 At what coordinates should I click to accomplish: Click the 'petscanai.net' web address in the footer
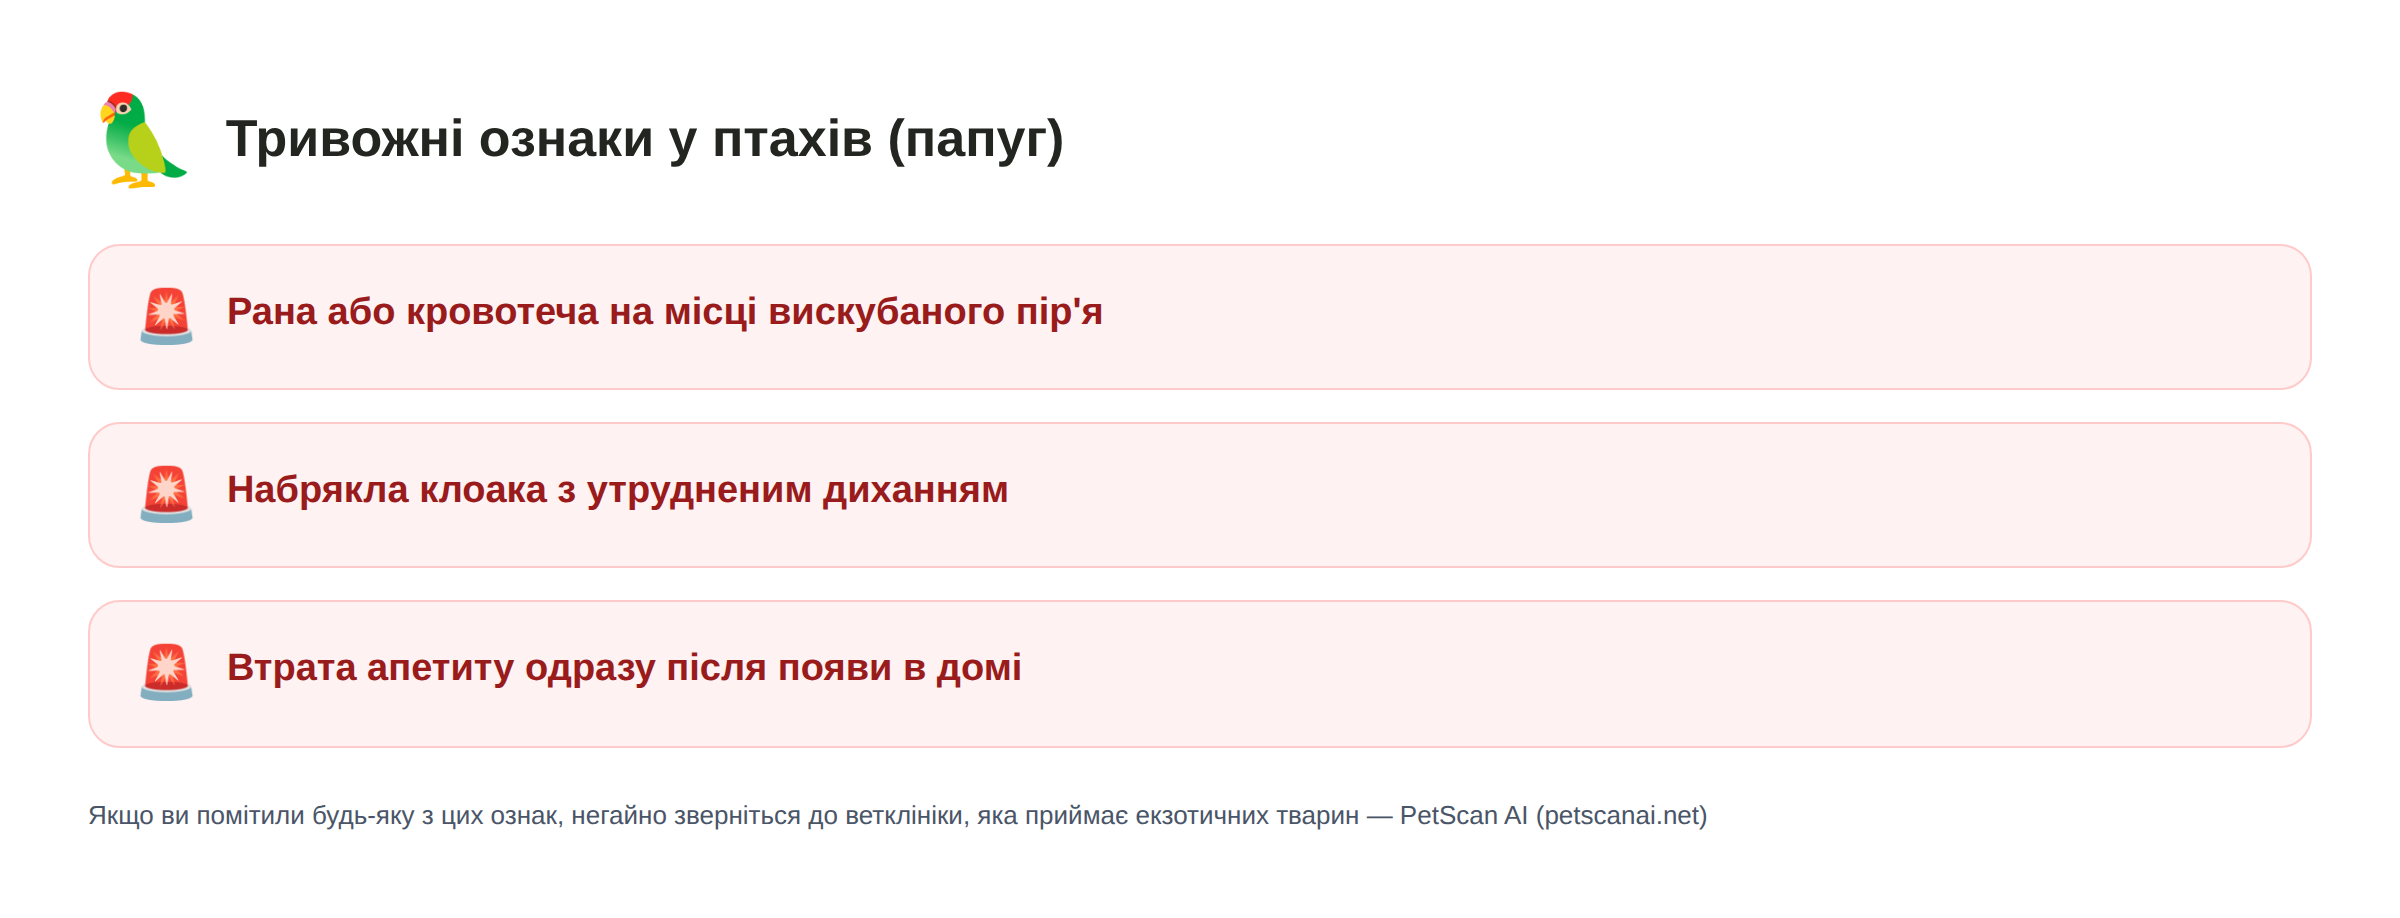pyautogui.click(x=1621, y=816)
